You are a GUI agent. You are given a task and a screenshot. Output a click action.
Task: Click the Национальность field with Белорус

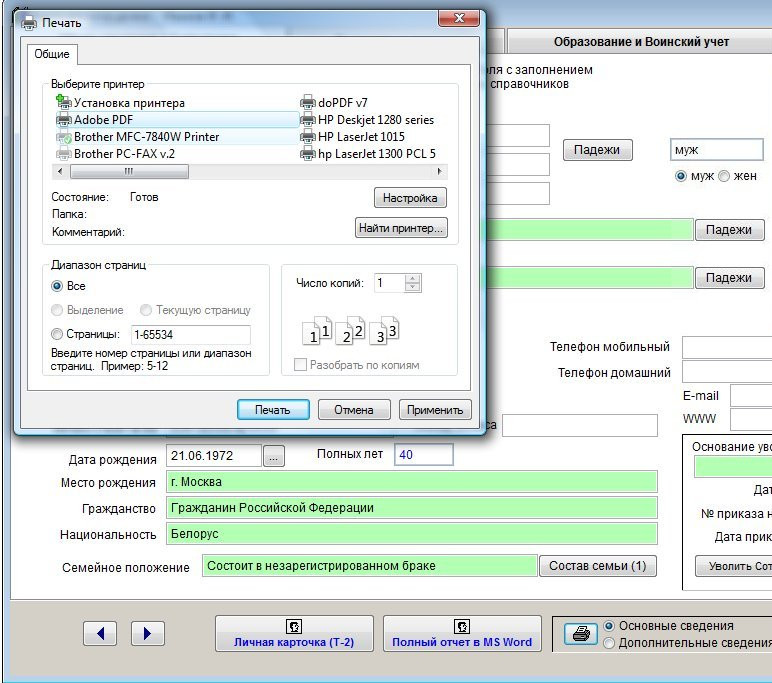410,534
